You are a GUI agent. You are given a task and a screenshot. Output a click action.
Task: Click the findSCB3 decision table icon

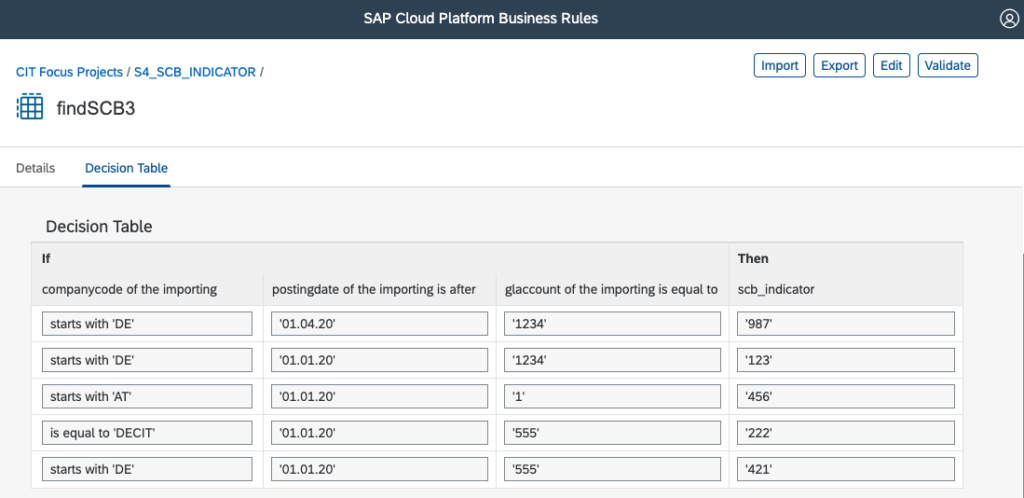(29, 107)
